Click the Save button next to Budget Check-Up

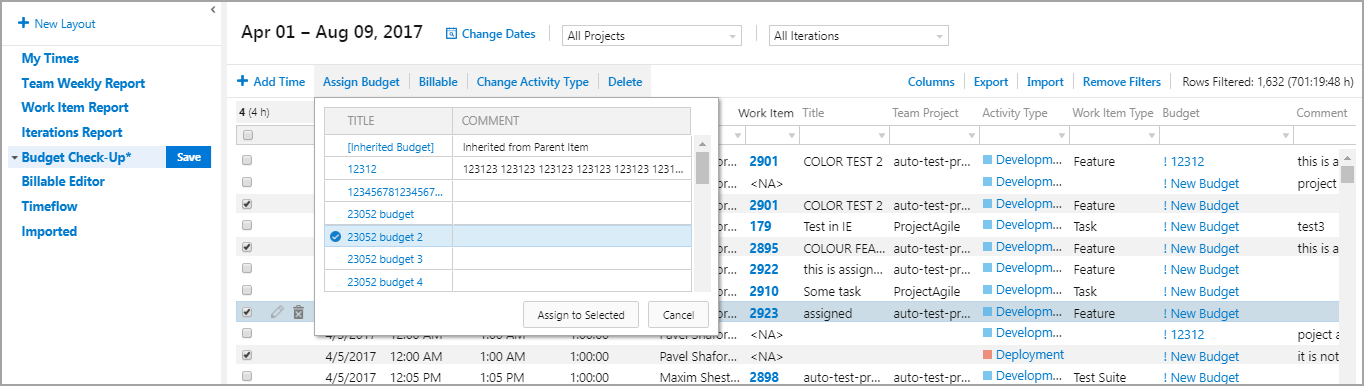click(x=188, y=157)
